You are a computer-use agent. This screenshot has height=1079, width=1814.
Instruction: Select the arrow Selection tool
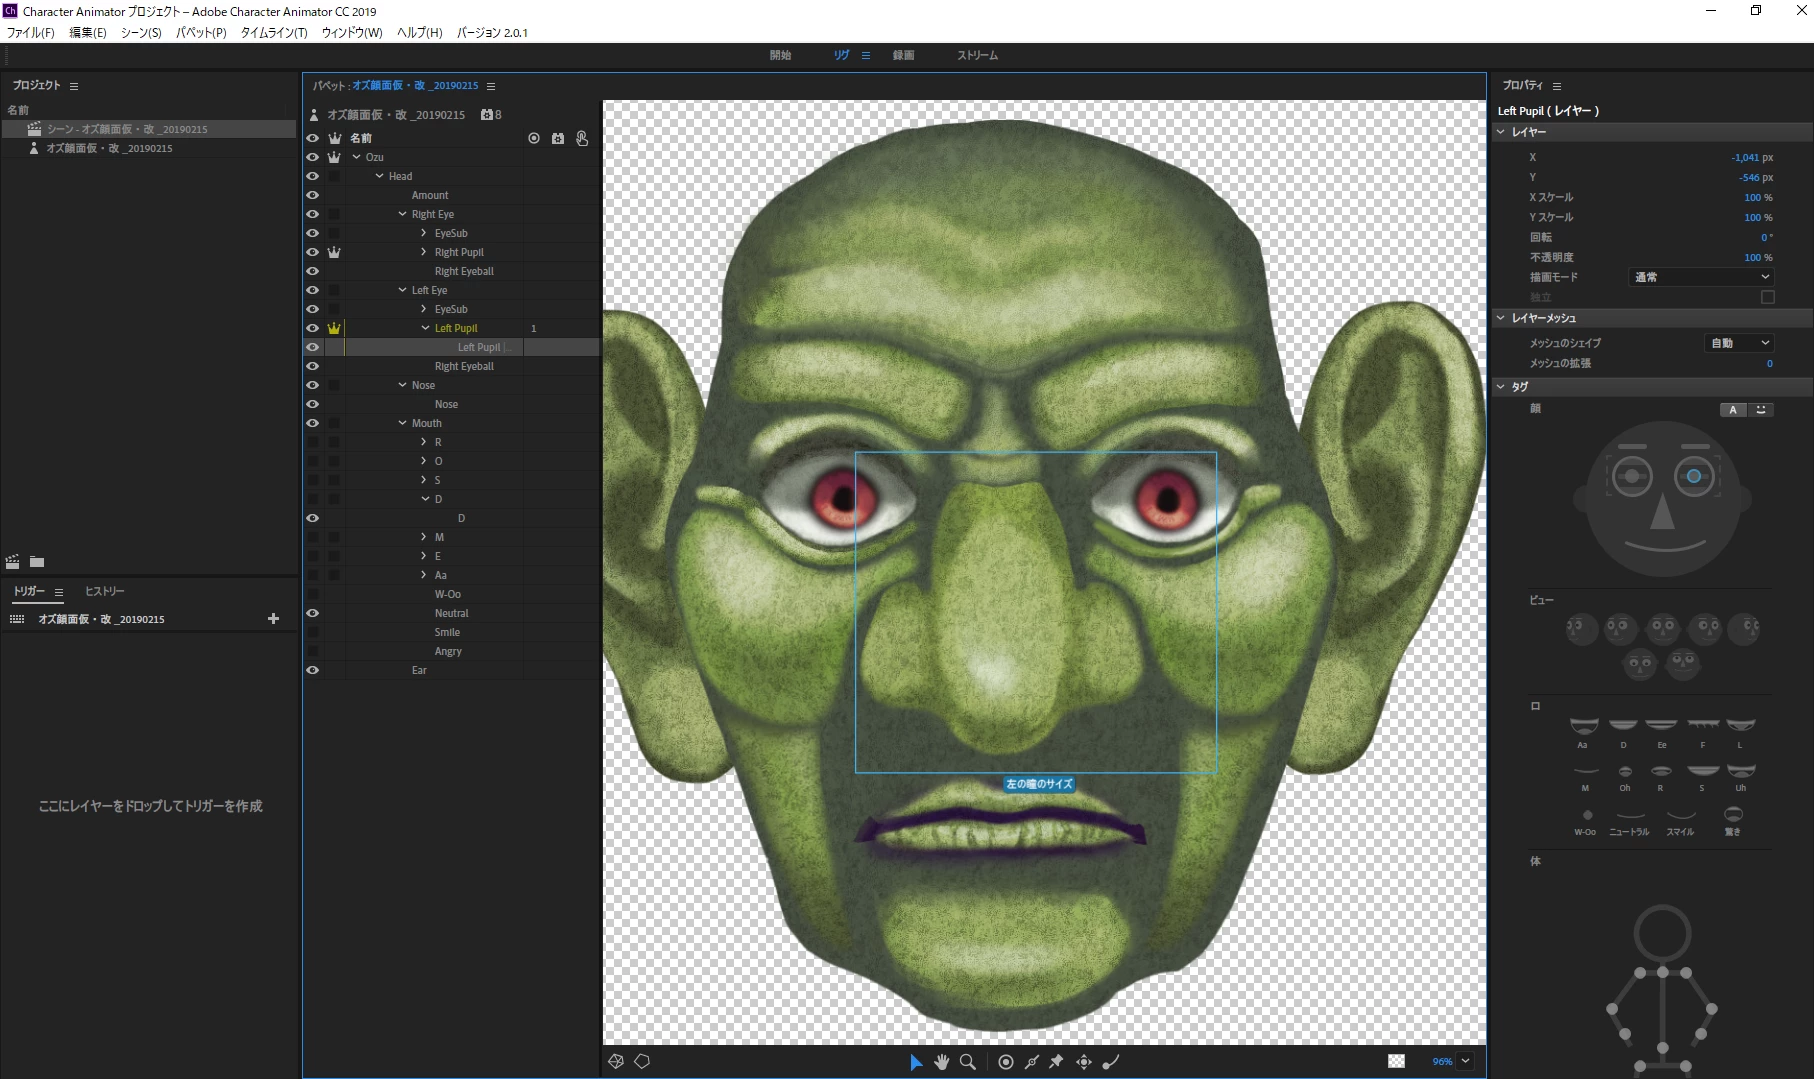pyautogui.click(x=916, y=1062)
